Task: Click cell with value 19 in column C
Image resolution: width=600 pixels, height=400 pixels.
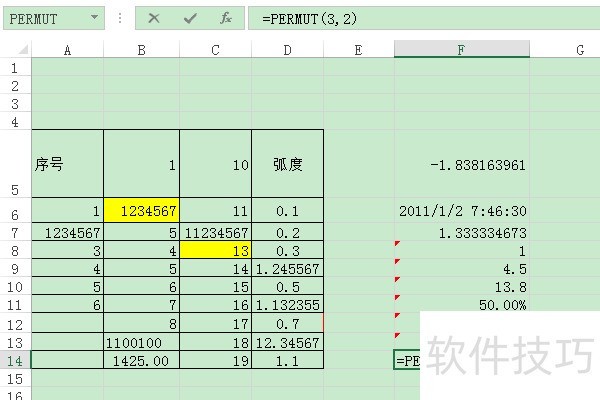Action: pos(215,360)
